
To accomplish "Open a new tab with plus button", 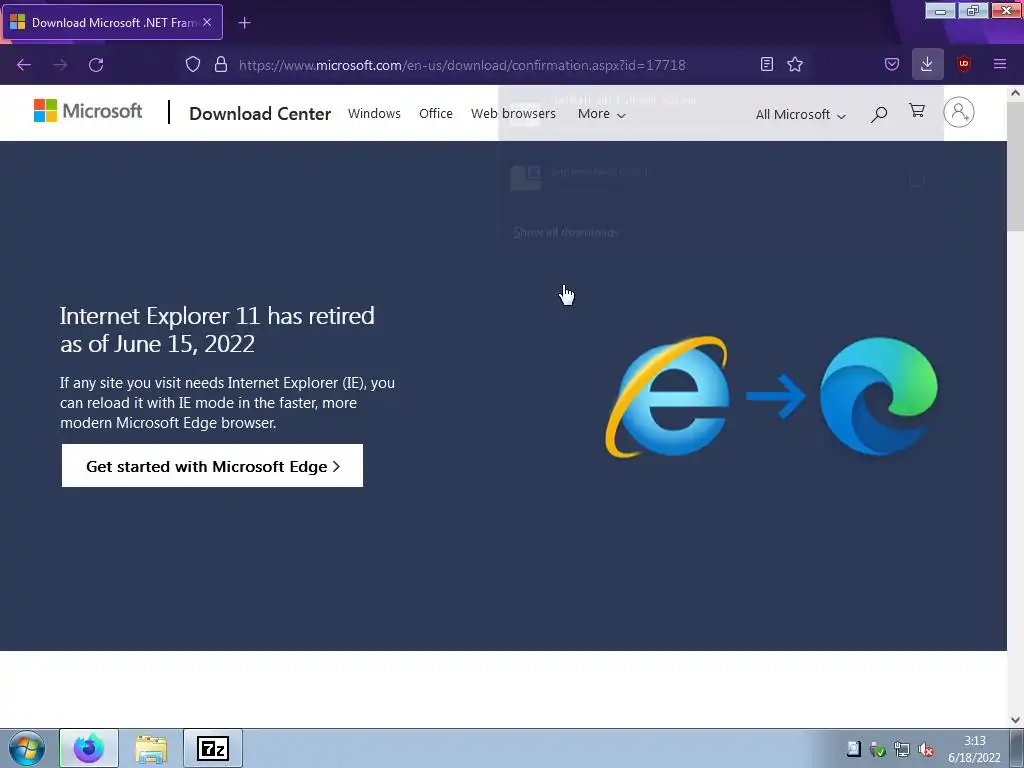I will (x=244, y=23).
